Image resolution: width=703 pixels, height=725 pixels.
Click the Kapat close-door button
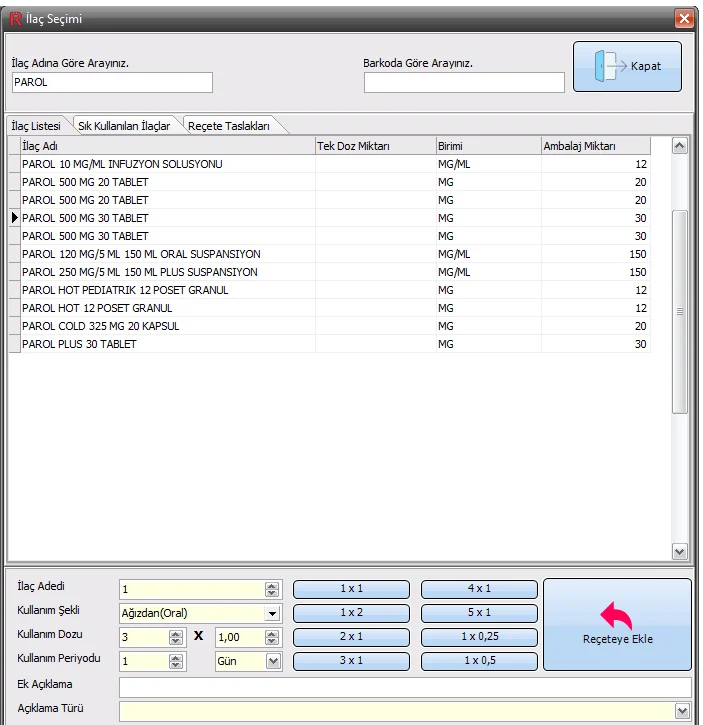click(x=627, y=67)
